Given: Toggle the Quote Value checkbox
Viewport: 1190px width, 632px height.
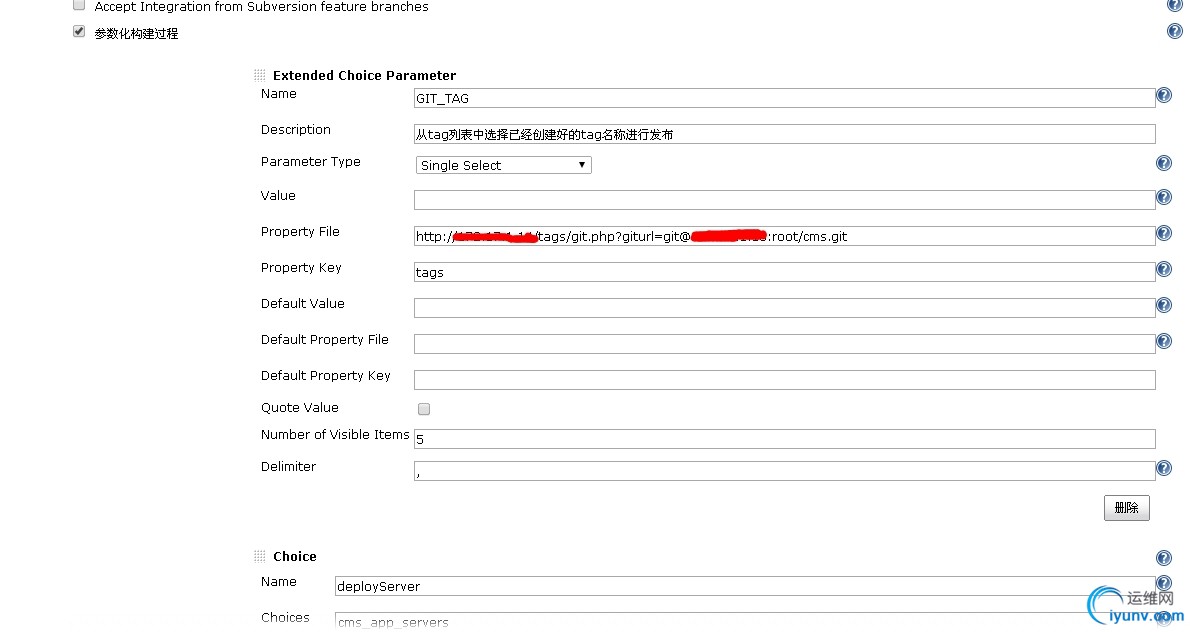Looking at the screenshot, I should point(424,409).
